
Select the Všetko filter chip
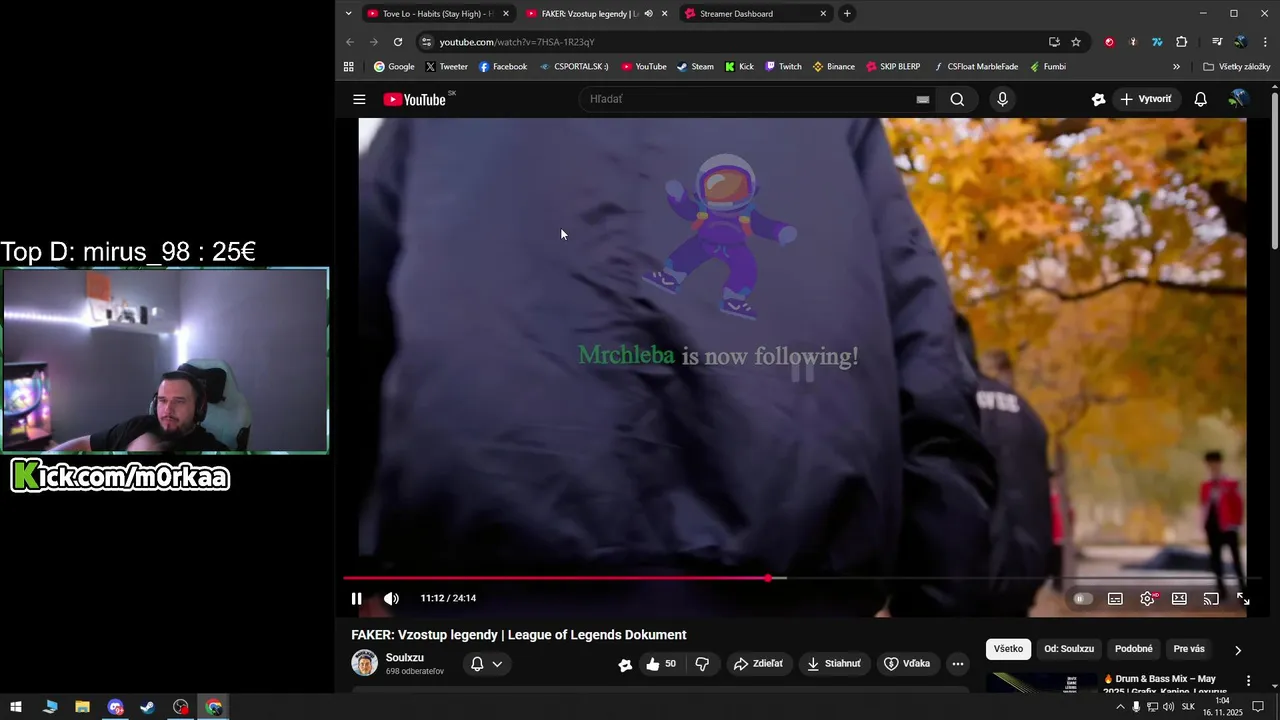pos(1008,649)
